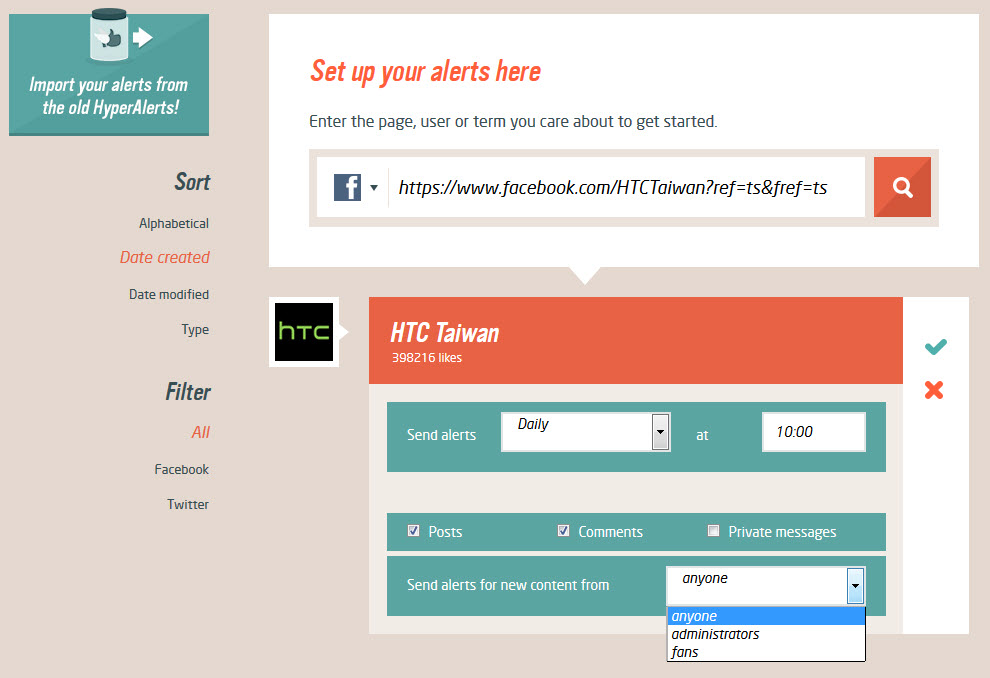The height and width of the screenshot is (678, 990).
Task: Click the HTC logo thumbnail
Action: coord(304,332)
